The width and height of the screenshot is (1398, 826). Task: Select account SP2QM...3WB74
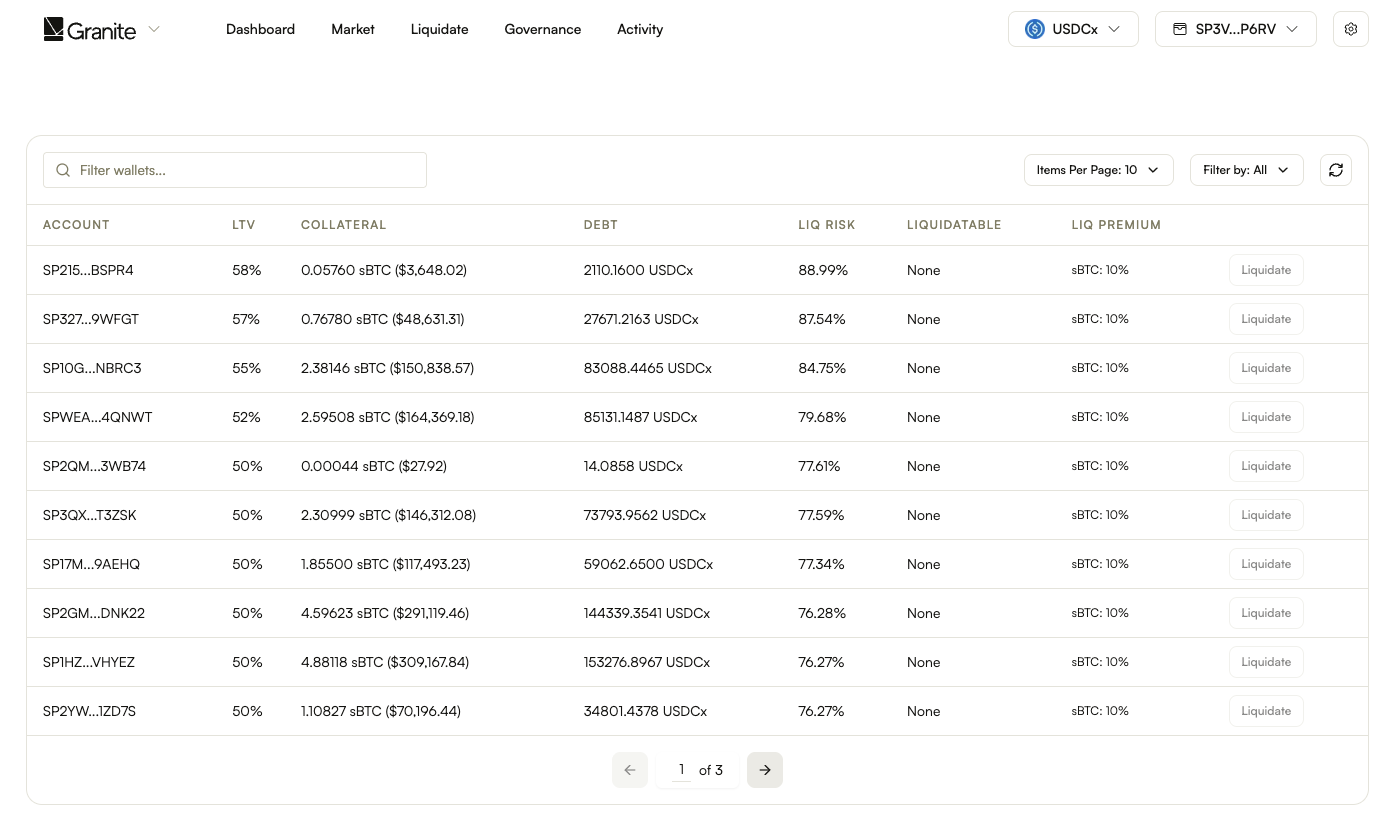(94, 466)
